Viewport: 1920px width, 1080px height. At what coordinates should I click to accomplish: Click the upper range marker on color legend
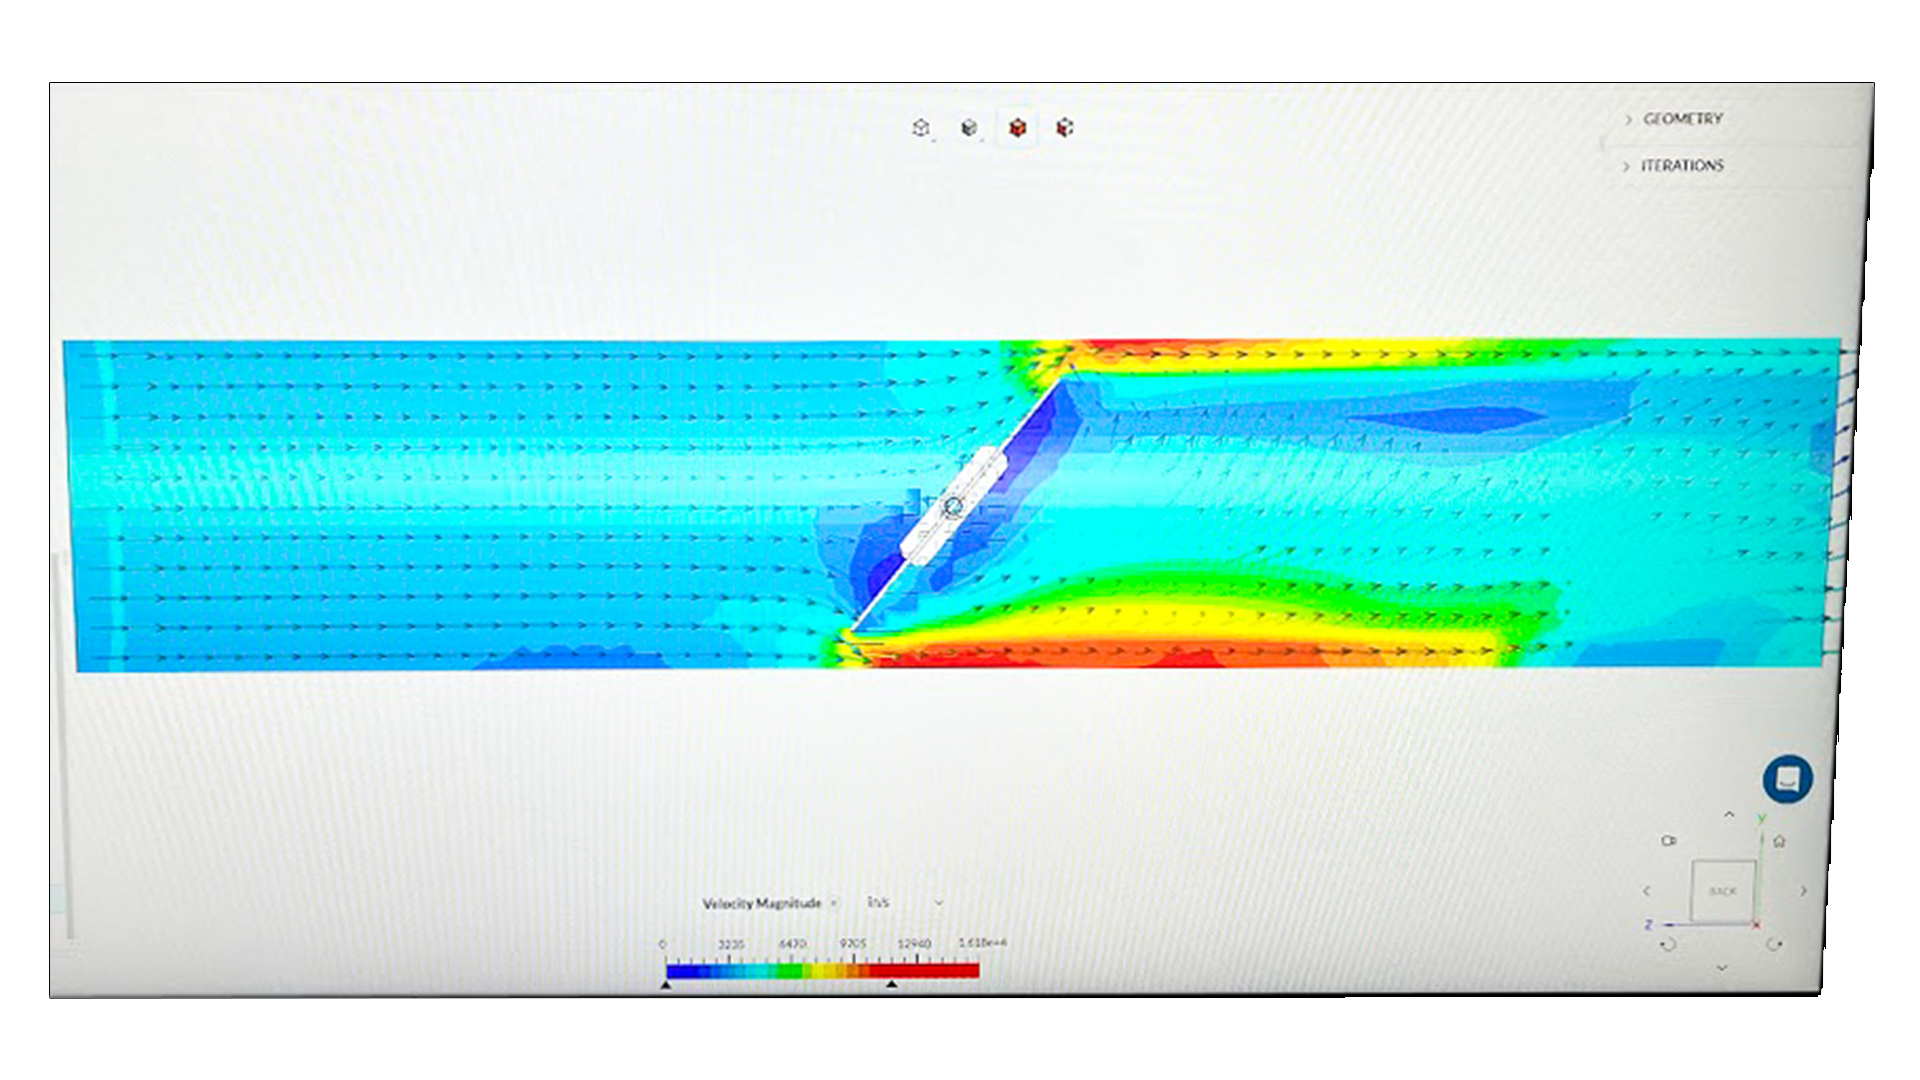pyautogui.click(x=891, y=985)
